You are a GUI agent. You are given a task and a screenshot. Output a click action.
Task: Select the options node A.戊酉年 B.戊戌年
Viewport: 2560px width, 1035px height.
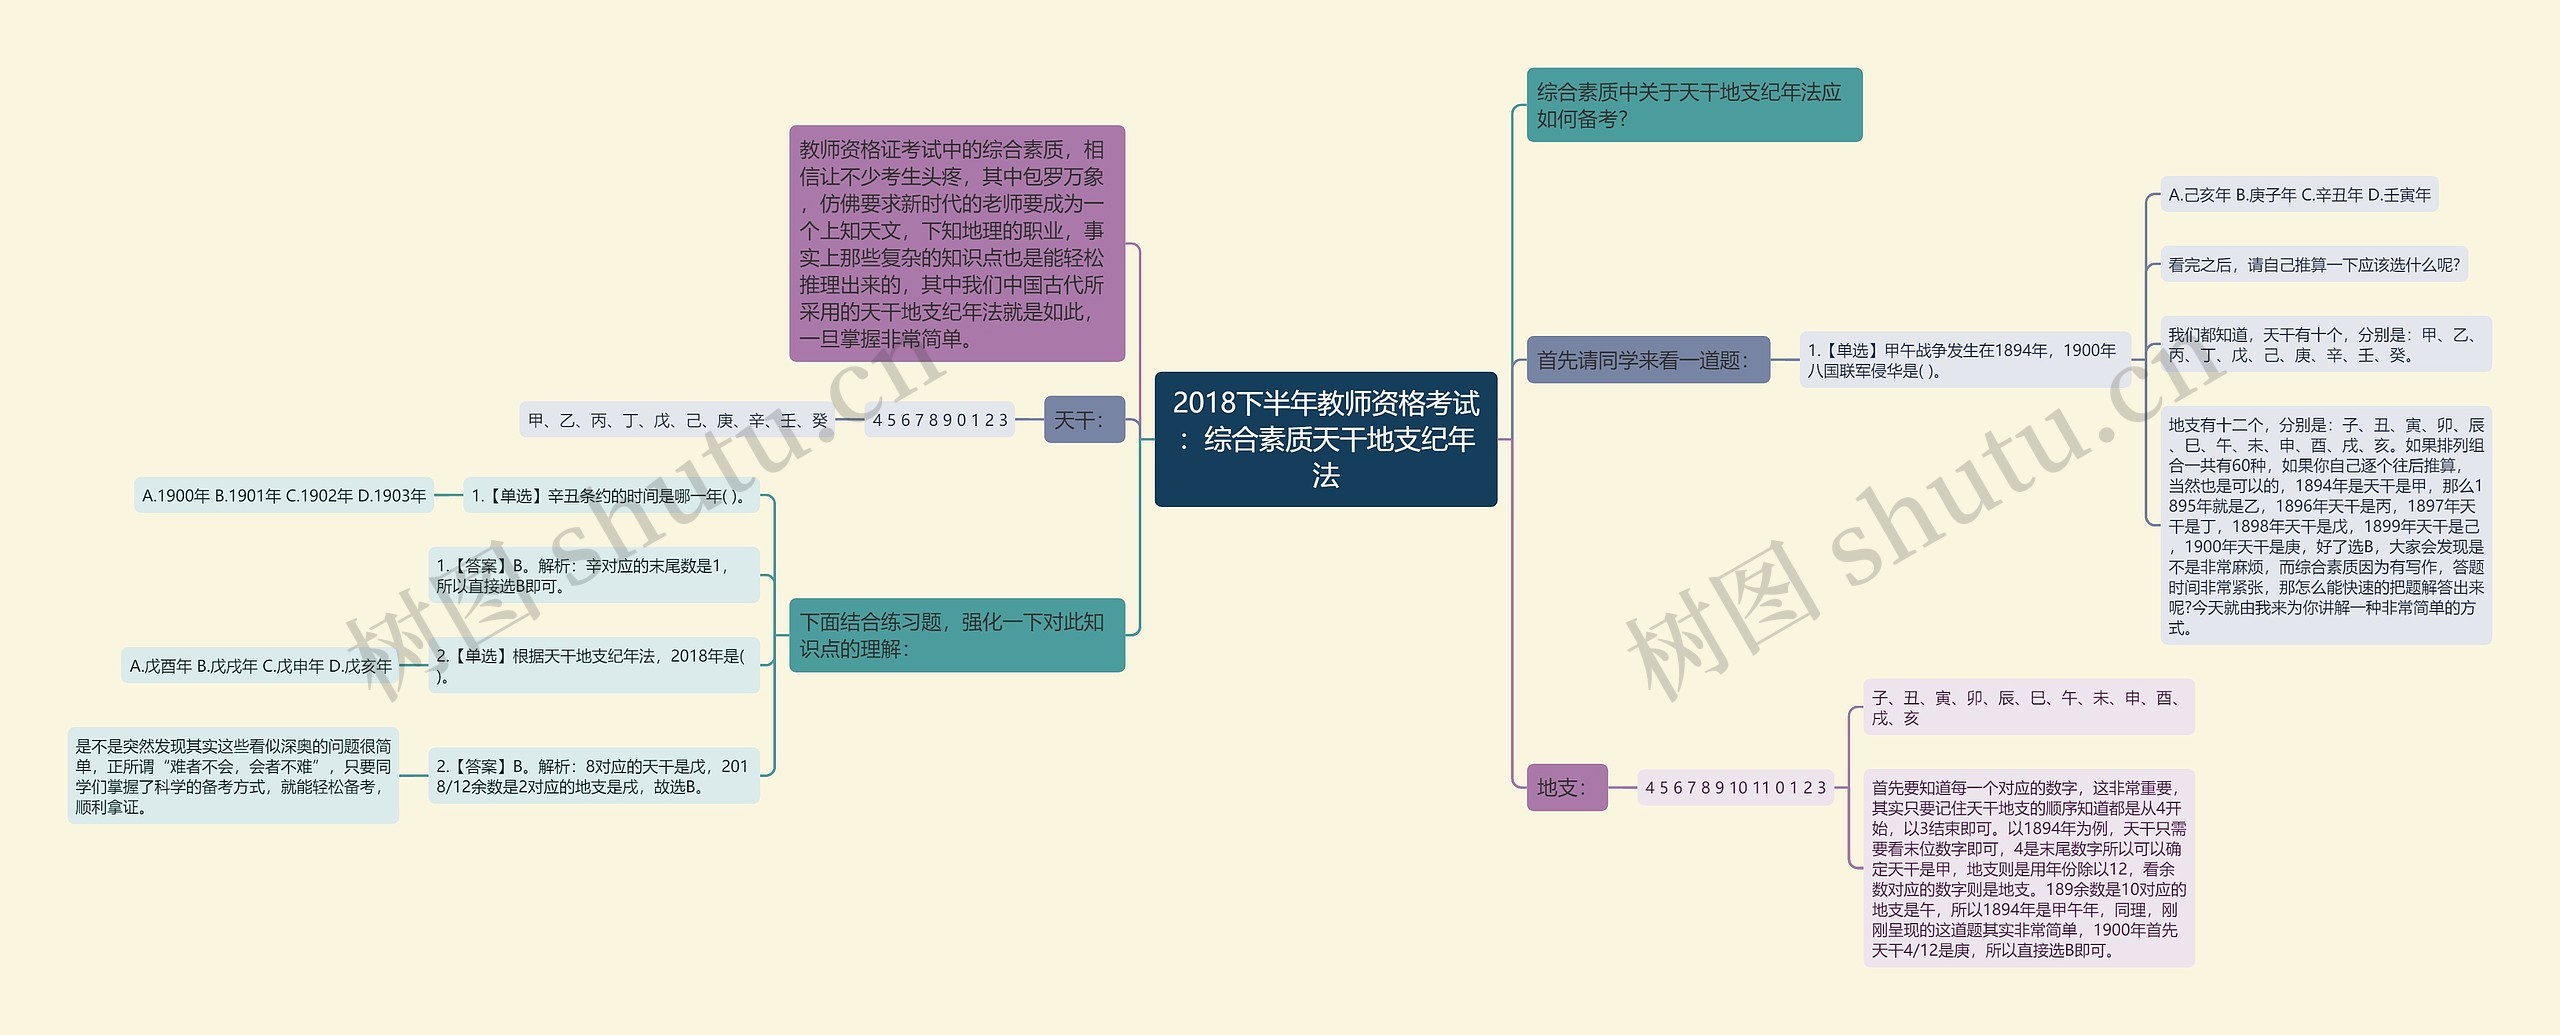pos(261,665)
